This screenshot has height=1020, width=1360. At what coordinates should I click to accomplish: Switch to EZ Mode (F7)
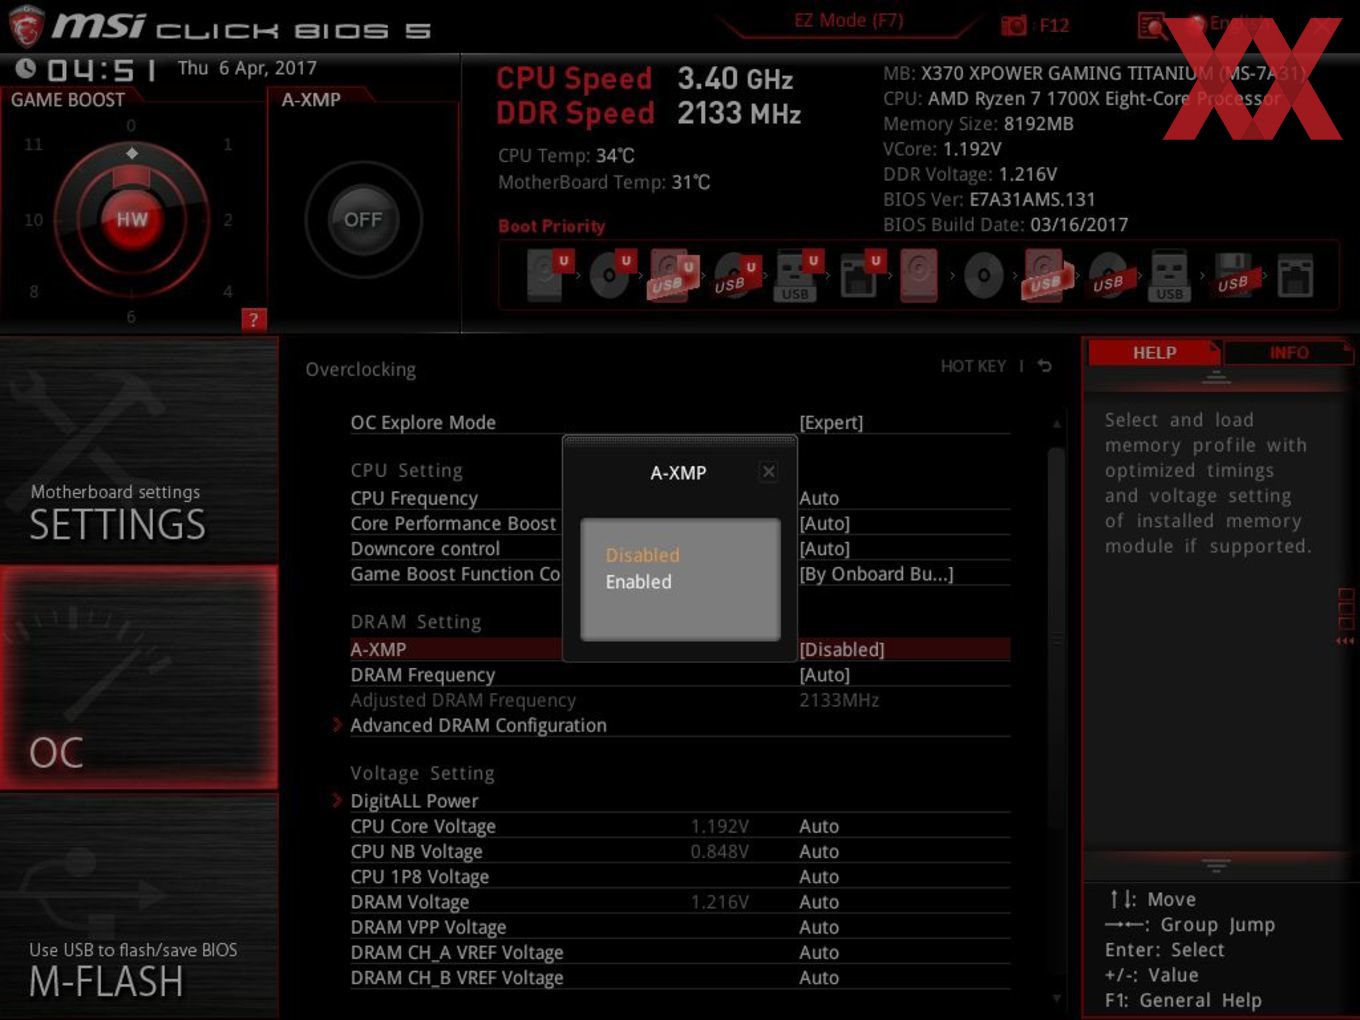coord(848,20)
